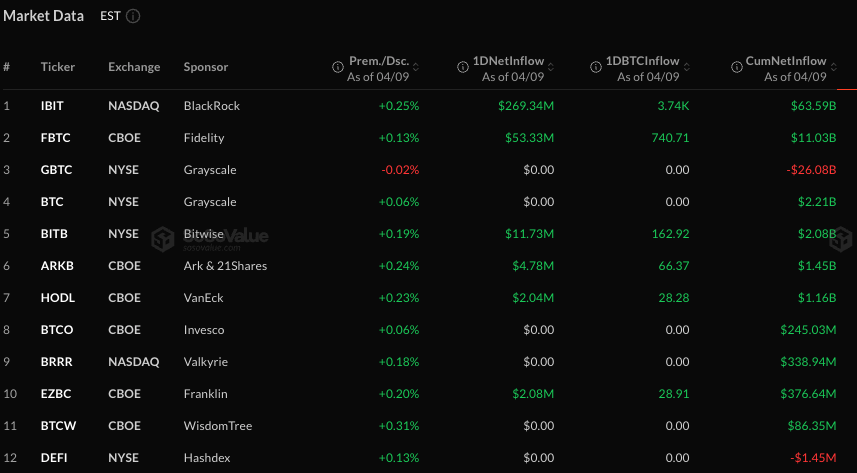Click the 1DNetInflow column header label

click(x=508, y=61)
